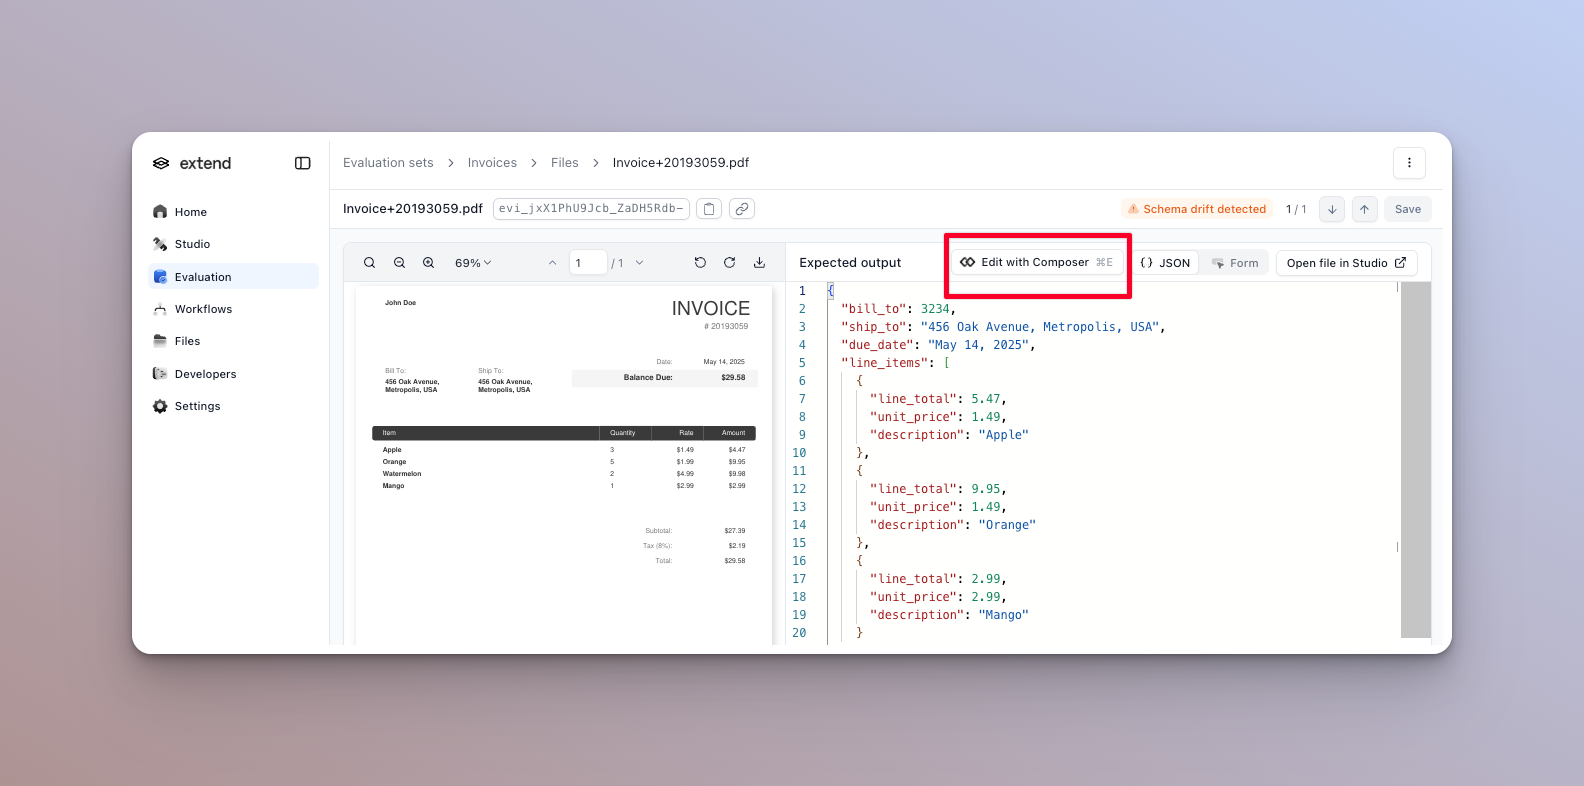Go to the next PDF page chevron
1584x786 pixels.
point(640,263)
